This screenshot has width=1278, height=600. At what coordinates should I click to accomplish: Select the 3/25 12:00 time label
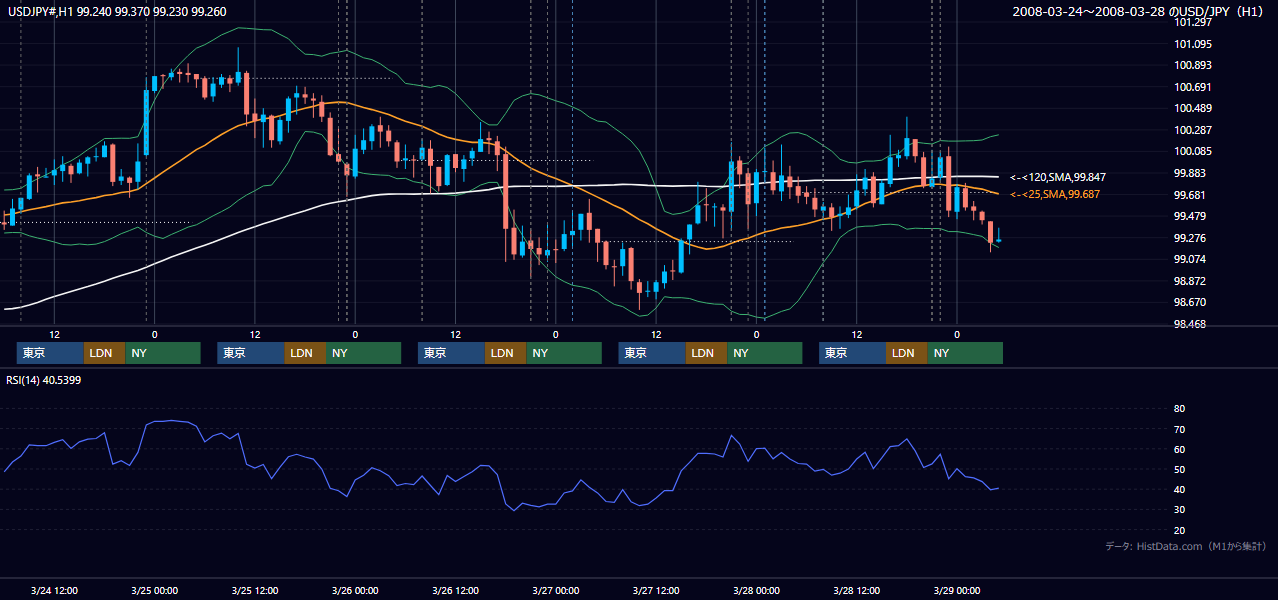click(x=254, y=590)
